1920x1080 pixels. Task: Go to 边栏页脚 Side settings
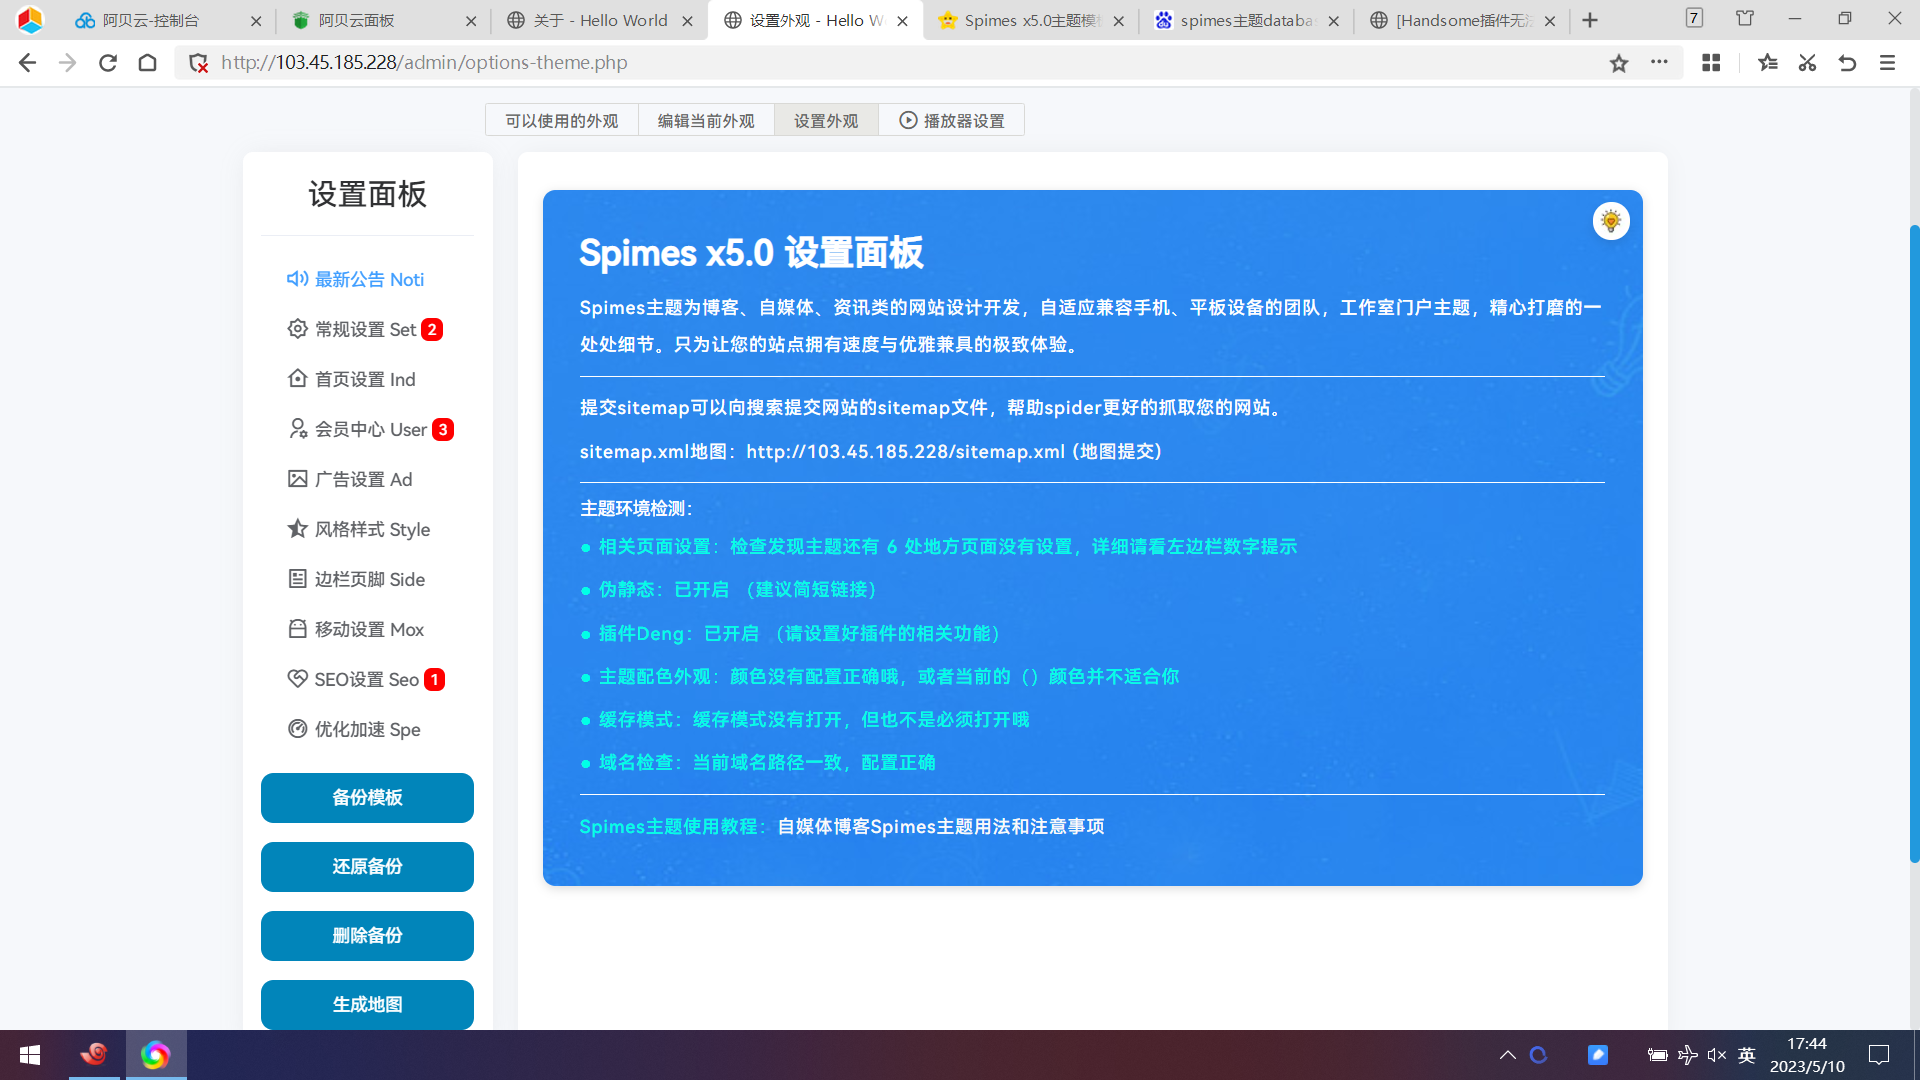pyautogui.click(x=356, y=579)
